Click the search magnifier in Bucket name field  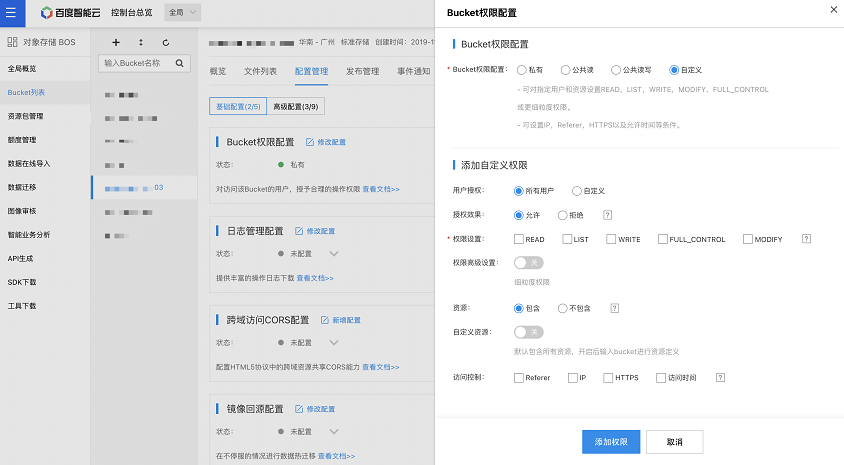tap(180, 63)
